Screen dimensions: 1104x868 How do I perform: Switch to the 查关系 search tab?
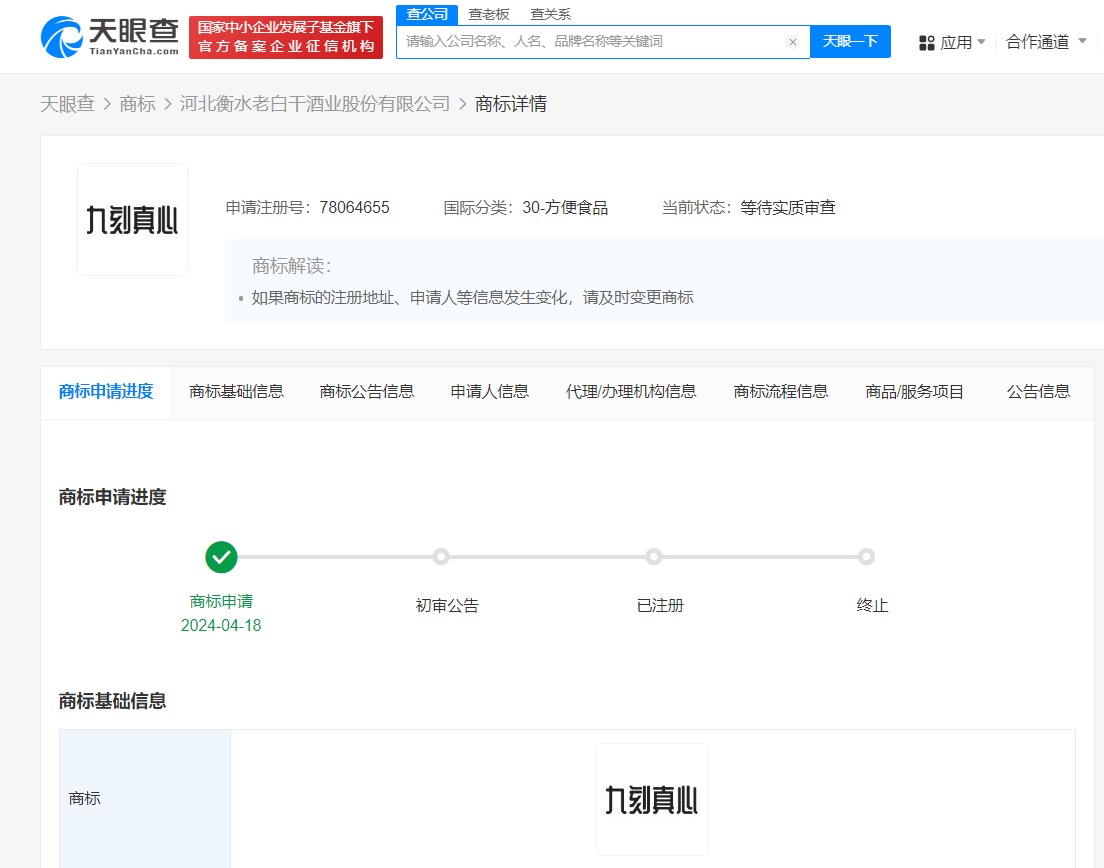point(550,14)
